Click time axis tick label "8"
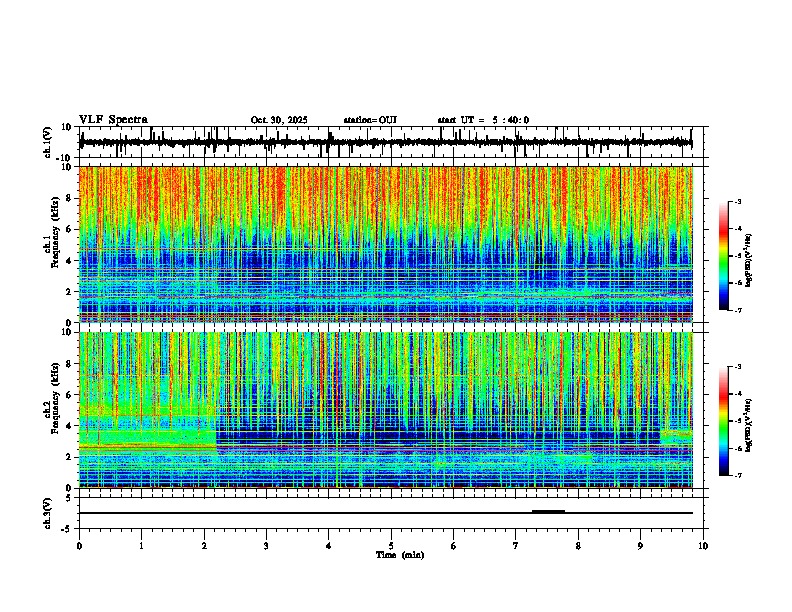This screenshot has width=792, height=612. (x=578, y=546)
